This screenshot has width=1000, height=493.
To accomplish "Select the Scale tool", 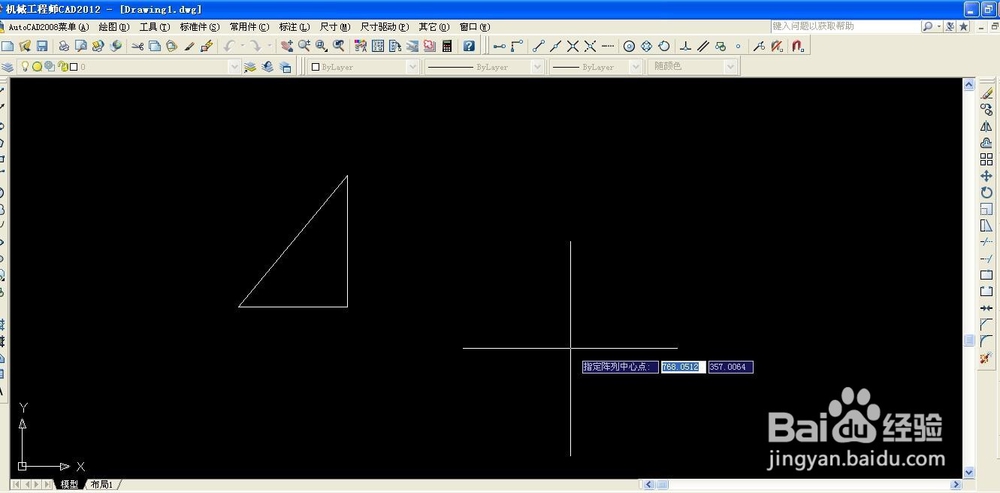I will point(987,209).
